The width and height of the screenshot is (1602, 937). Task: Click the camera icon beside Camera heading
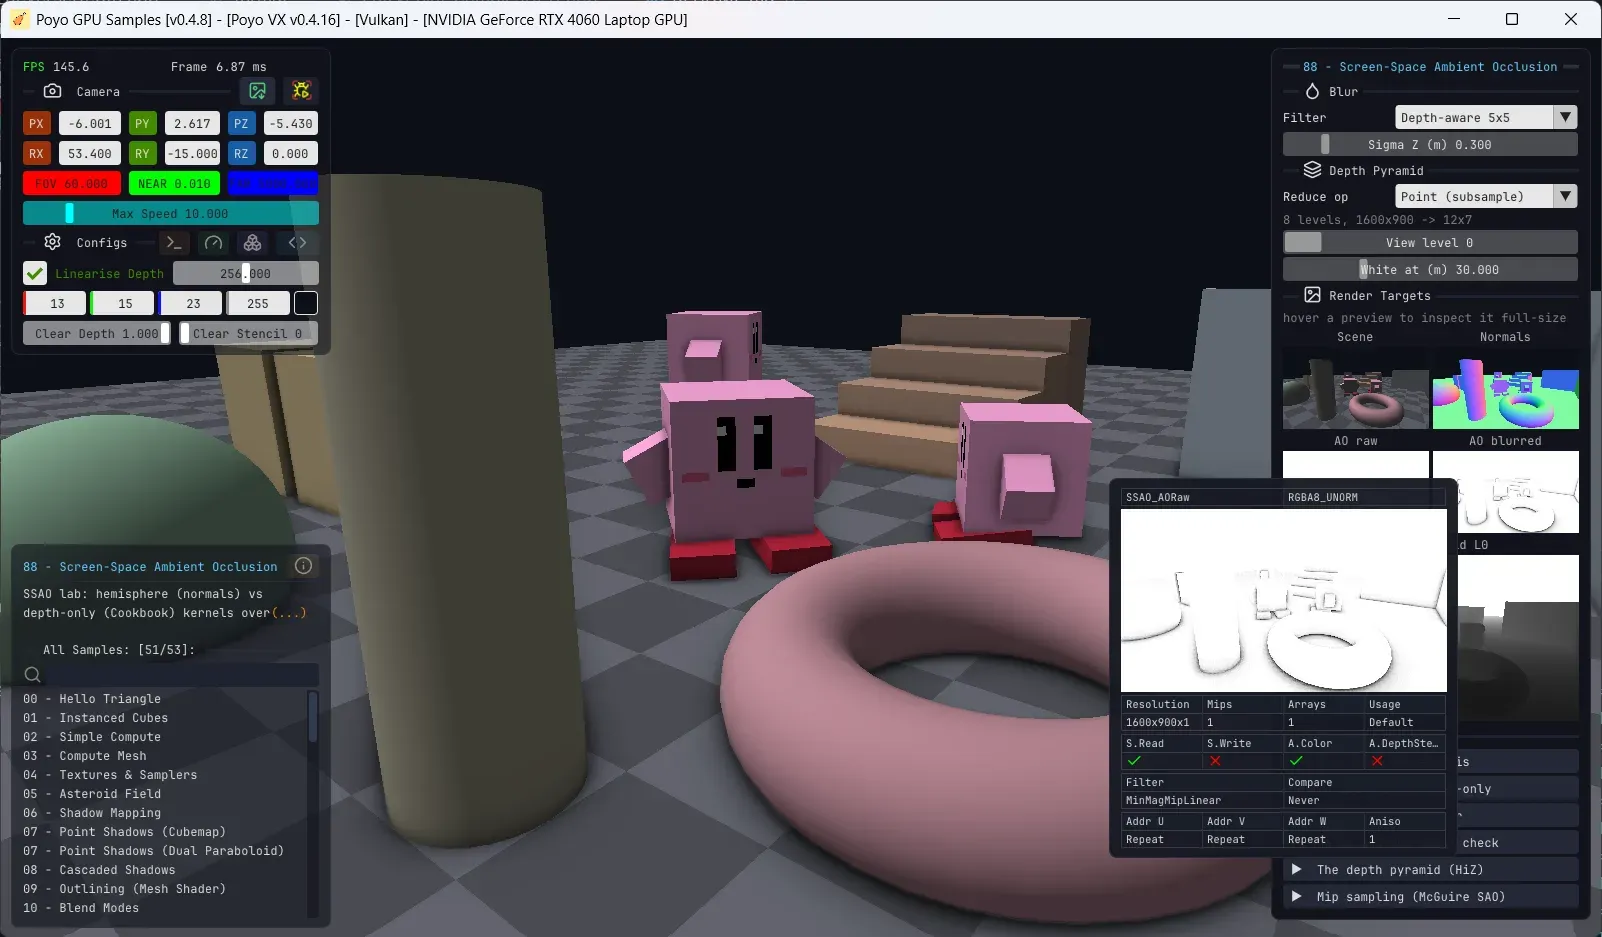pyautogui.click(x=53, y=91)
